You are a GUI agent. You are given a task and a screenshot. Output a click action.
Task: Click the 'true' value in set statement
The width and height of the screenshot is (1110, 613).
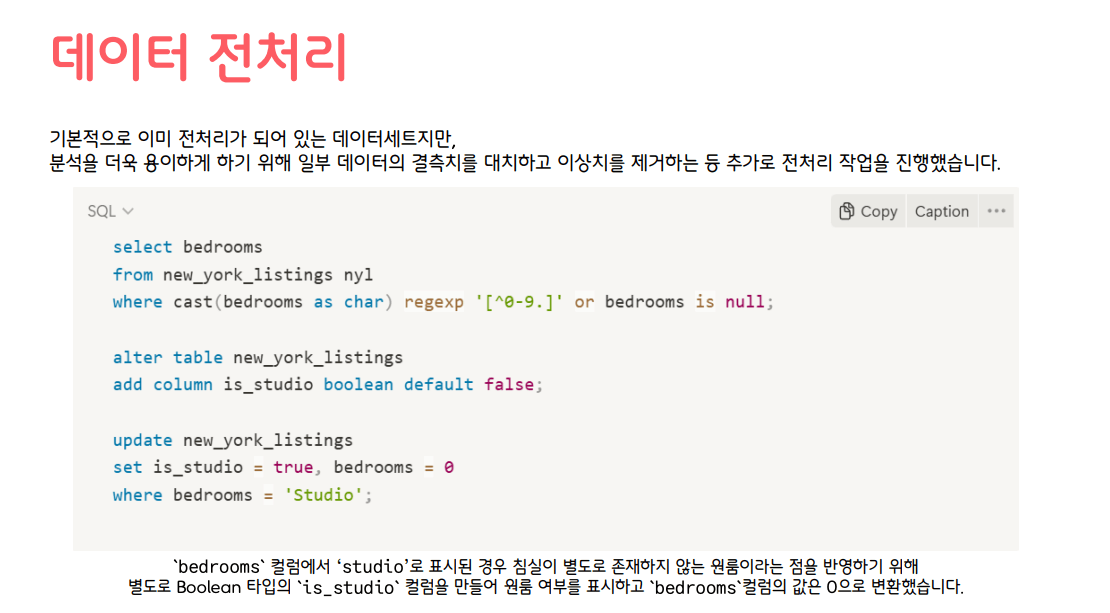292,467
